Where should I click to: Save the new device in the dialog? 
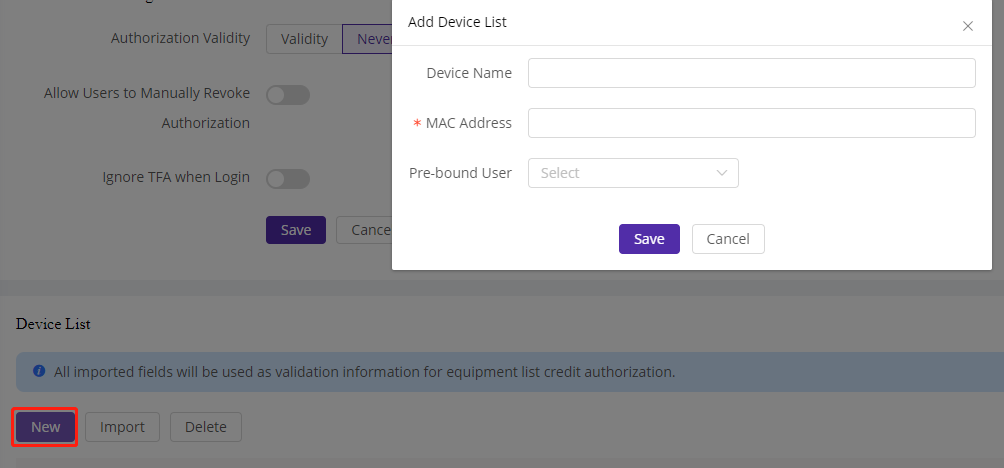pos(649,239)
